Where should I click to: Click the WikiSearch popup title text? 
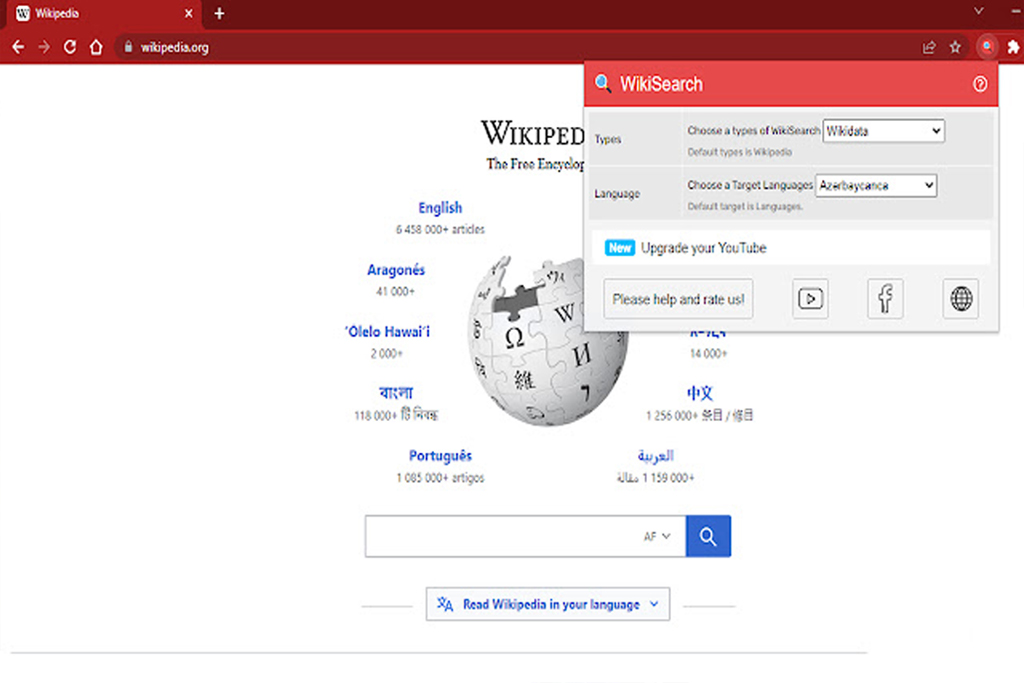click(x=661, y=84)
